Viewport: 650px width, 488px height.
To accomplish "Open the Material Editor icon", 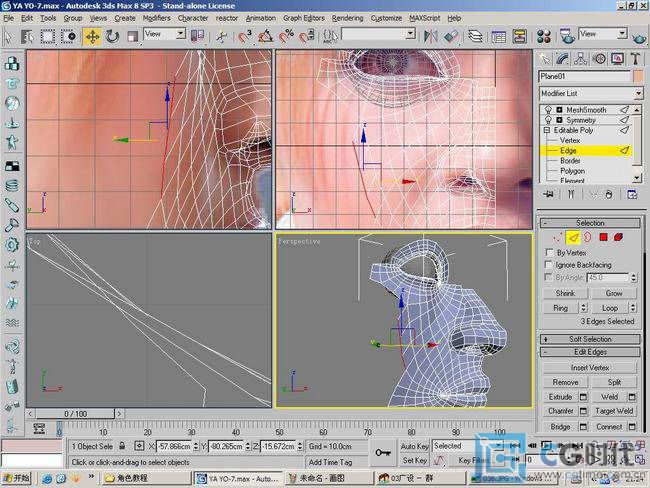I will click(543, 36).
